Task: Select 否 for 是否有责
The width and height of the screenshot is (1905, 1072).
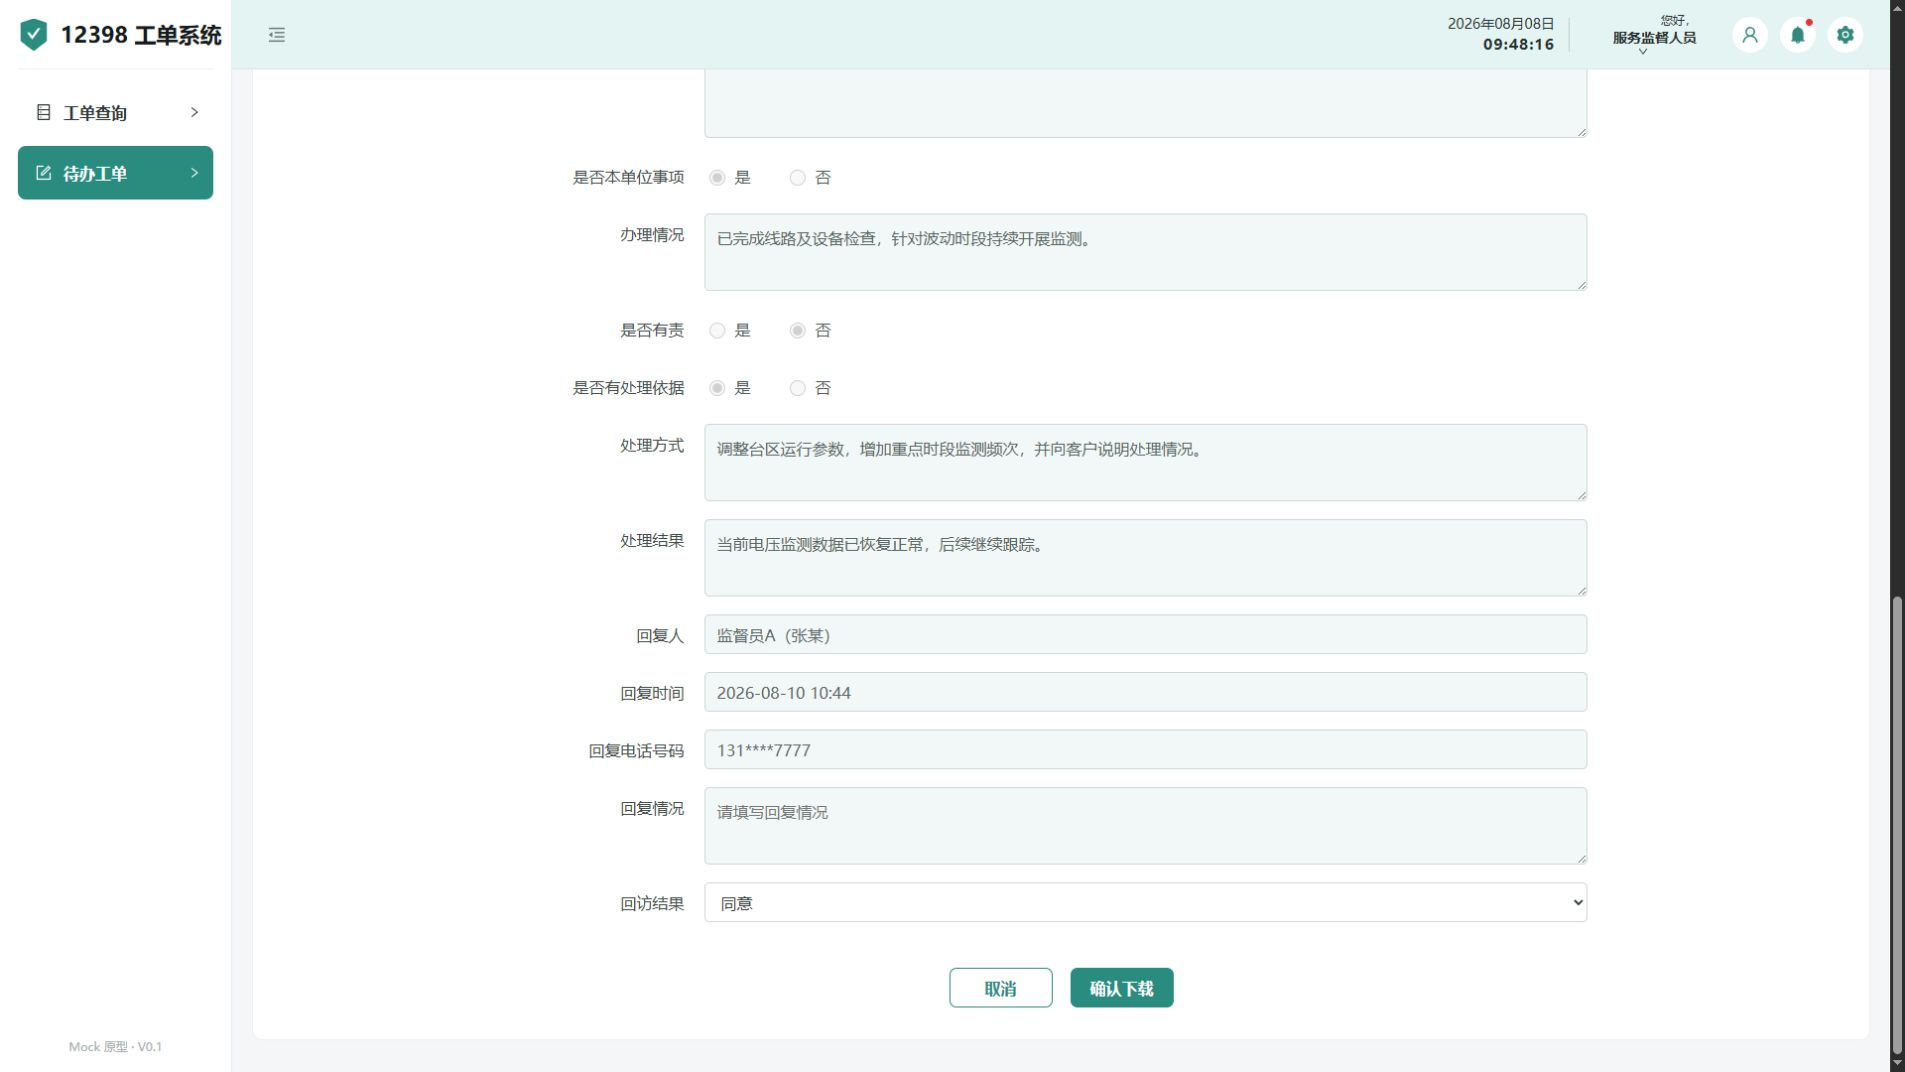Action: click(x=797, y=331)
